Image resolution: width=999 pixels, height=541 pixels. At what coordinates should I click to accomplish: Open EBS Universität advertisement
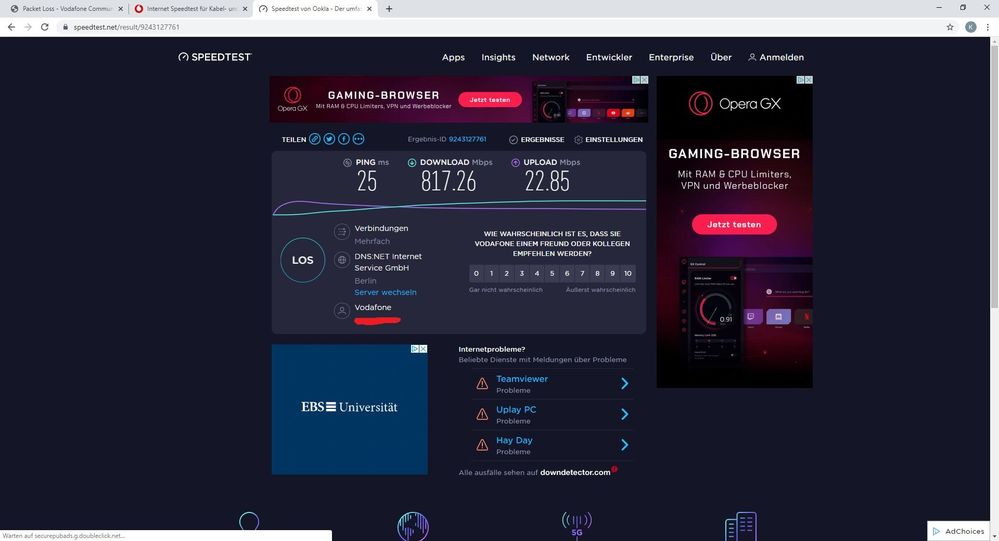pyautogui.click(x=349, y=409)
